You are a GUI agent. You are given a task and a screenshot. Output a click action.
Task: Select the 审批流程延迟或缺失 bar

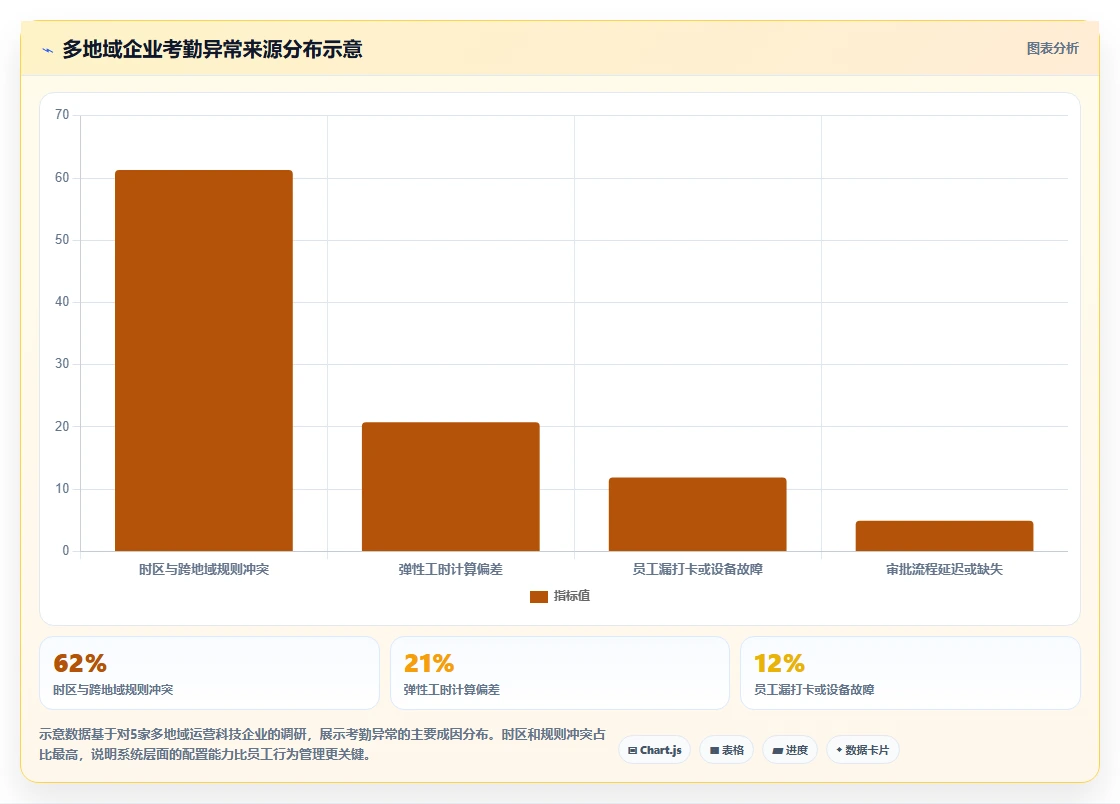(944, 536)
